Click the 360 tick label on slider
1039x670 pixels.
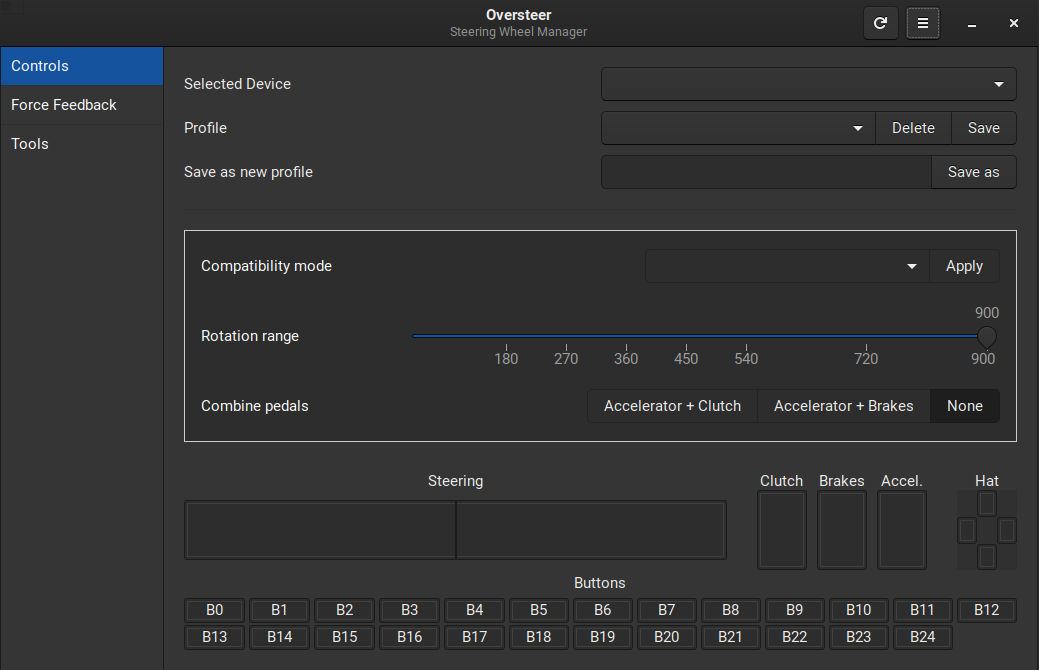[626, 359]
